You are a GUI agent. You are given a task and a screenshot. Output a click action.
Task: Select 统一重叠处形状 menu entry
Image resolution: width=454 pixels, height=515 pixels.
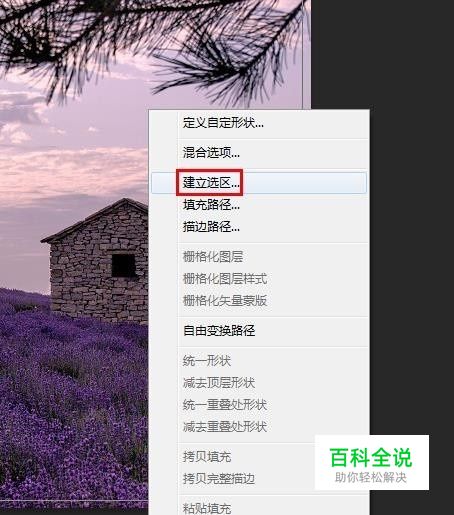[259, 405]
